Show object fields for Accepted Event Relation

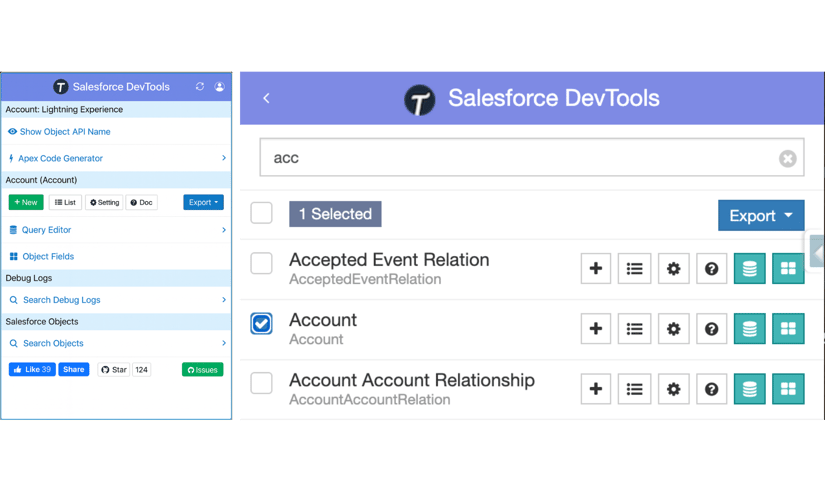tap(788, 268)
